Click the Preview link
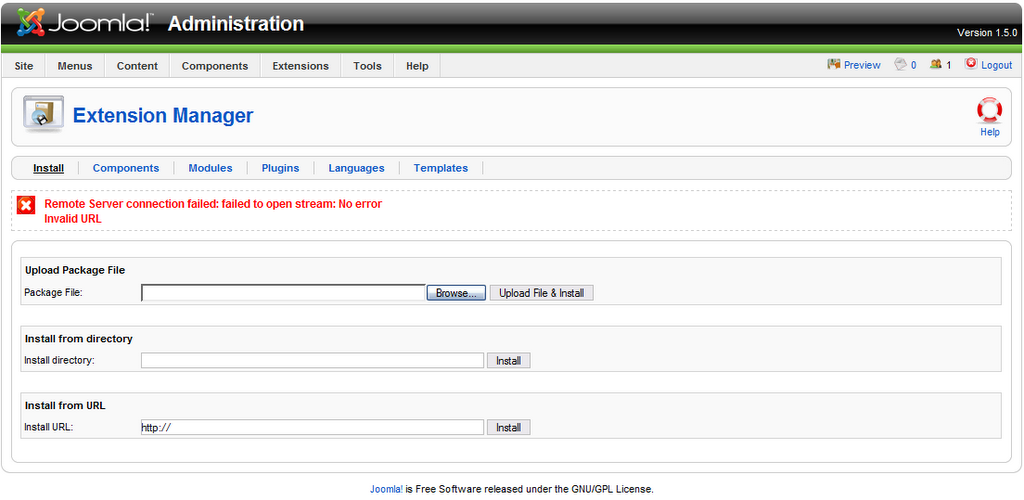Viewport: 1024px width, 500px height. (x=862, y=65)
